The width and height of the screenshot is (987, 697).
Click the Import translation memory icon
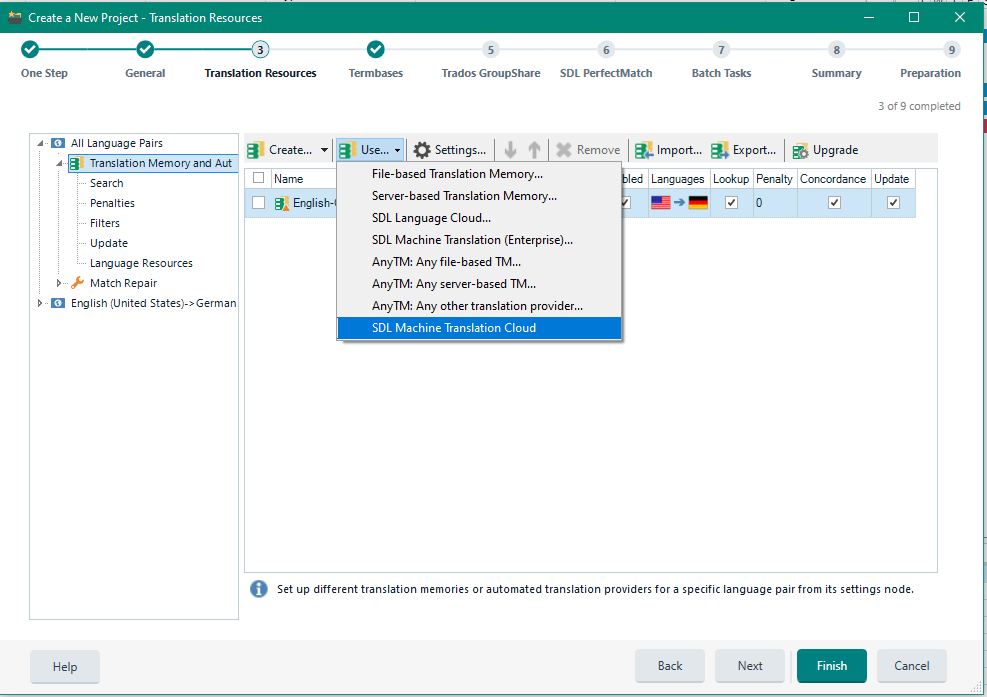(644, 150)
